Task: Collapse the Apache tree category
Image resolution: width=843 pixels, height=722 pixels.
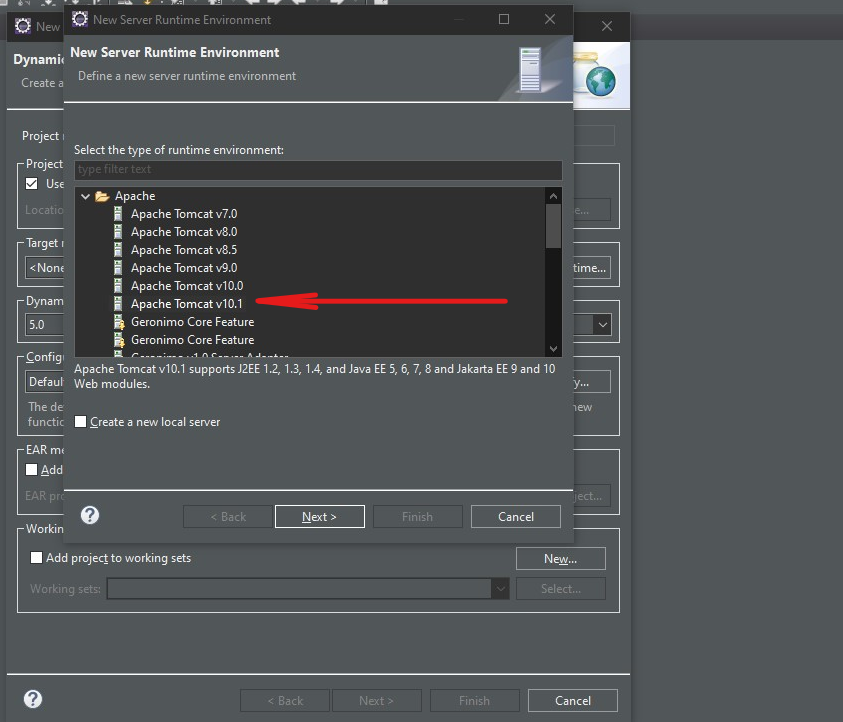Action: coord(85,196)
